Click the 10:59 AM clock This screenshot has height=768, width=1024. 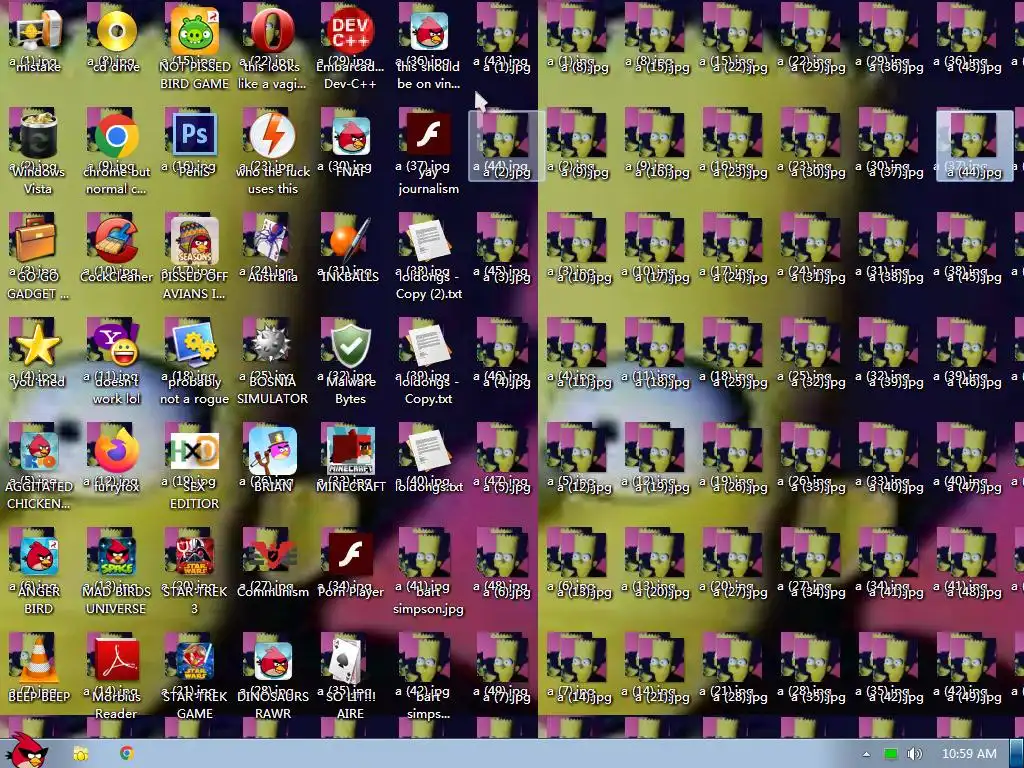click(x=969, y=754)
